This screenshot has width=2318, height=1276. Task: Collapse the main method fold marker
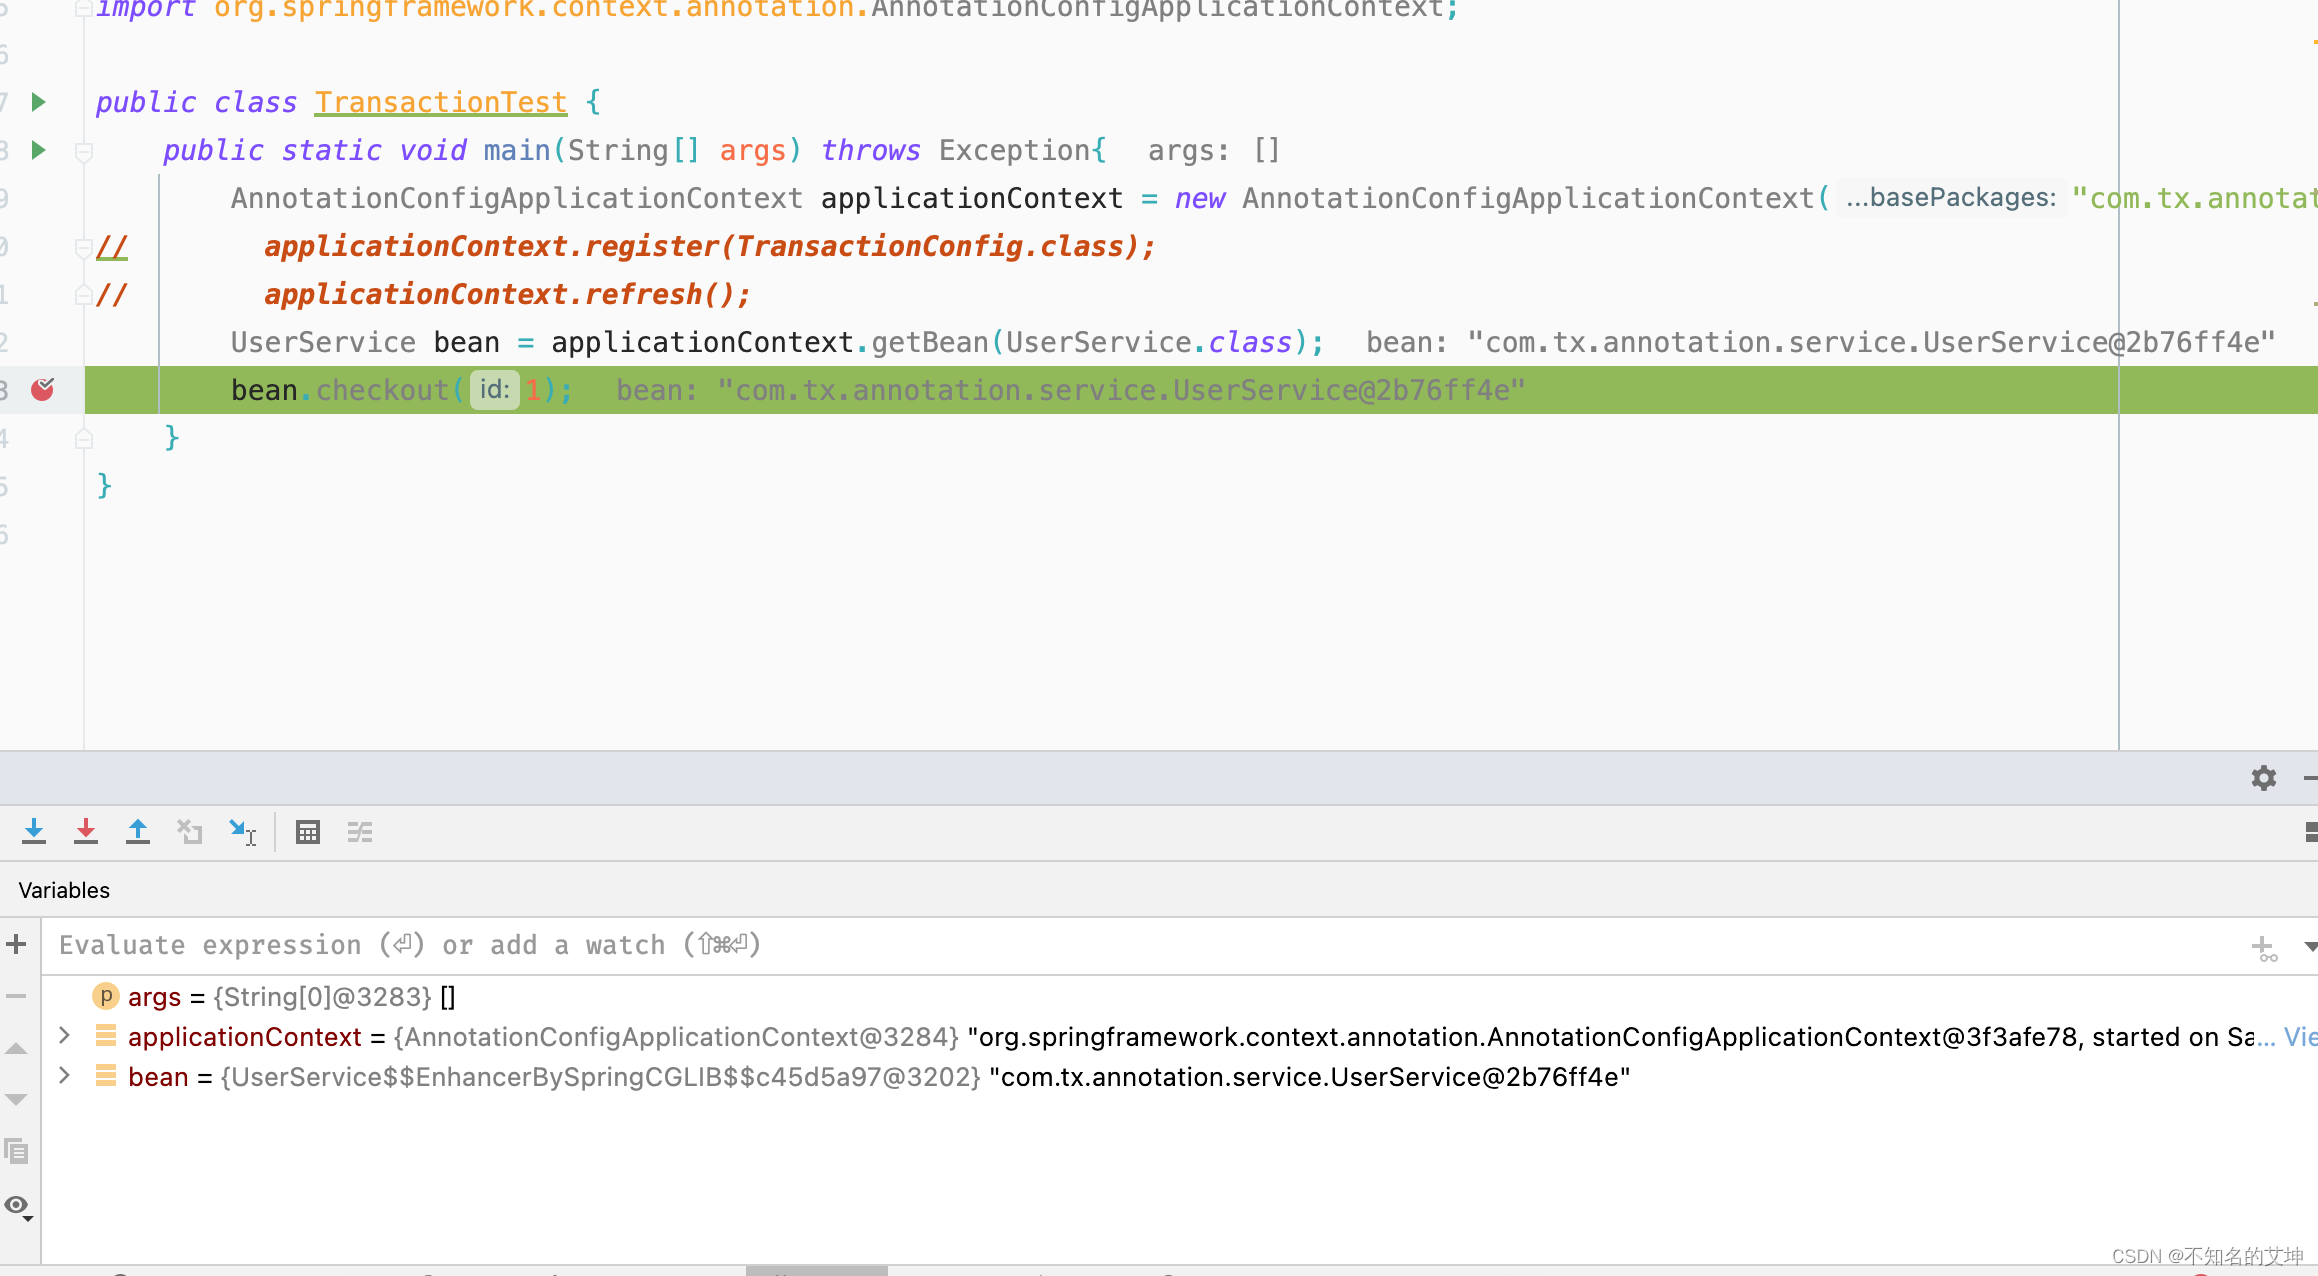[84, 151]
